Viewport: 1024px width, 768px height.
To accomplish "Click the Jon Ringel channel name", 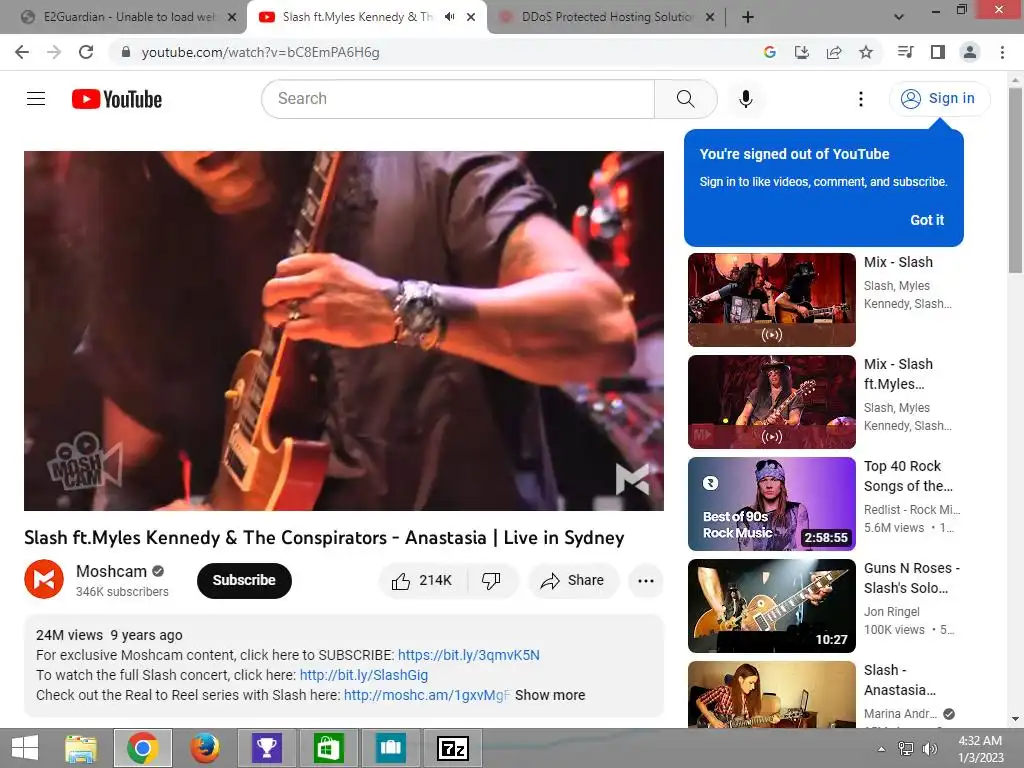I will pyautogui.click(x=891, y=611).
